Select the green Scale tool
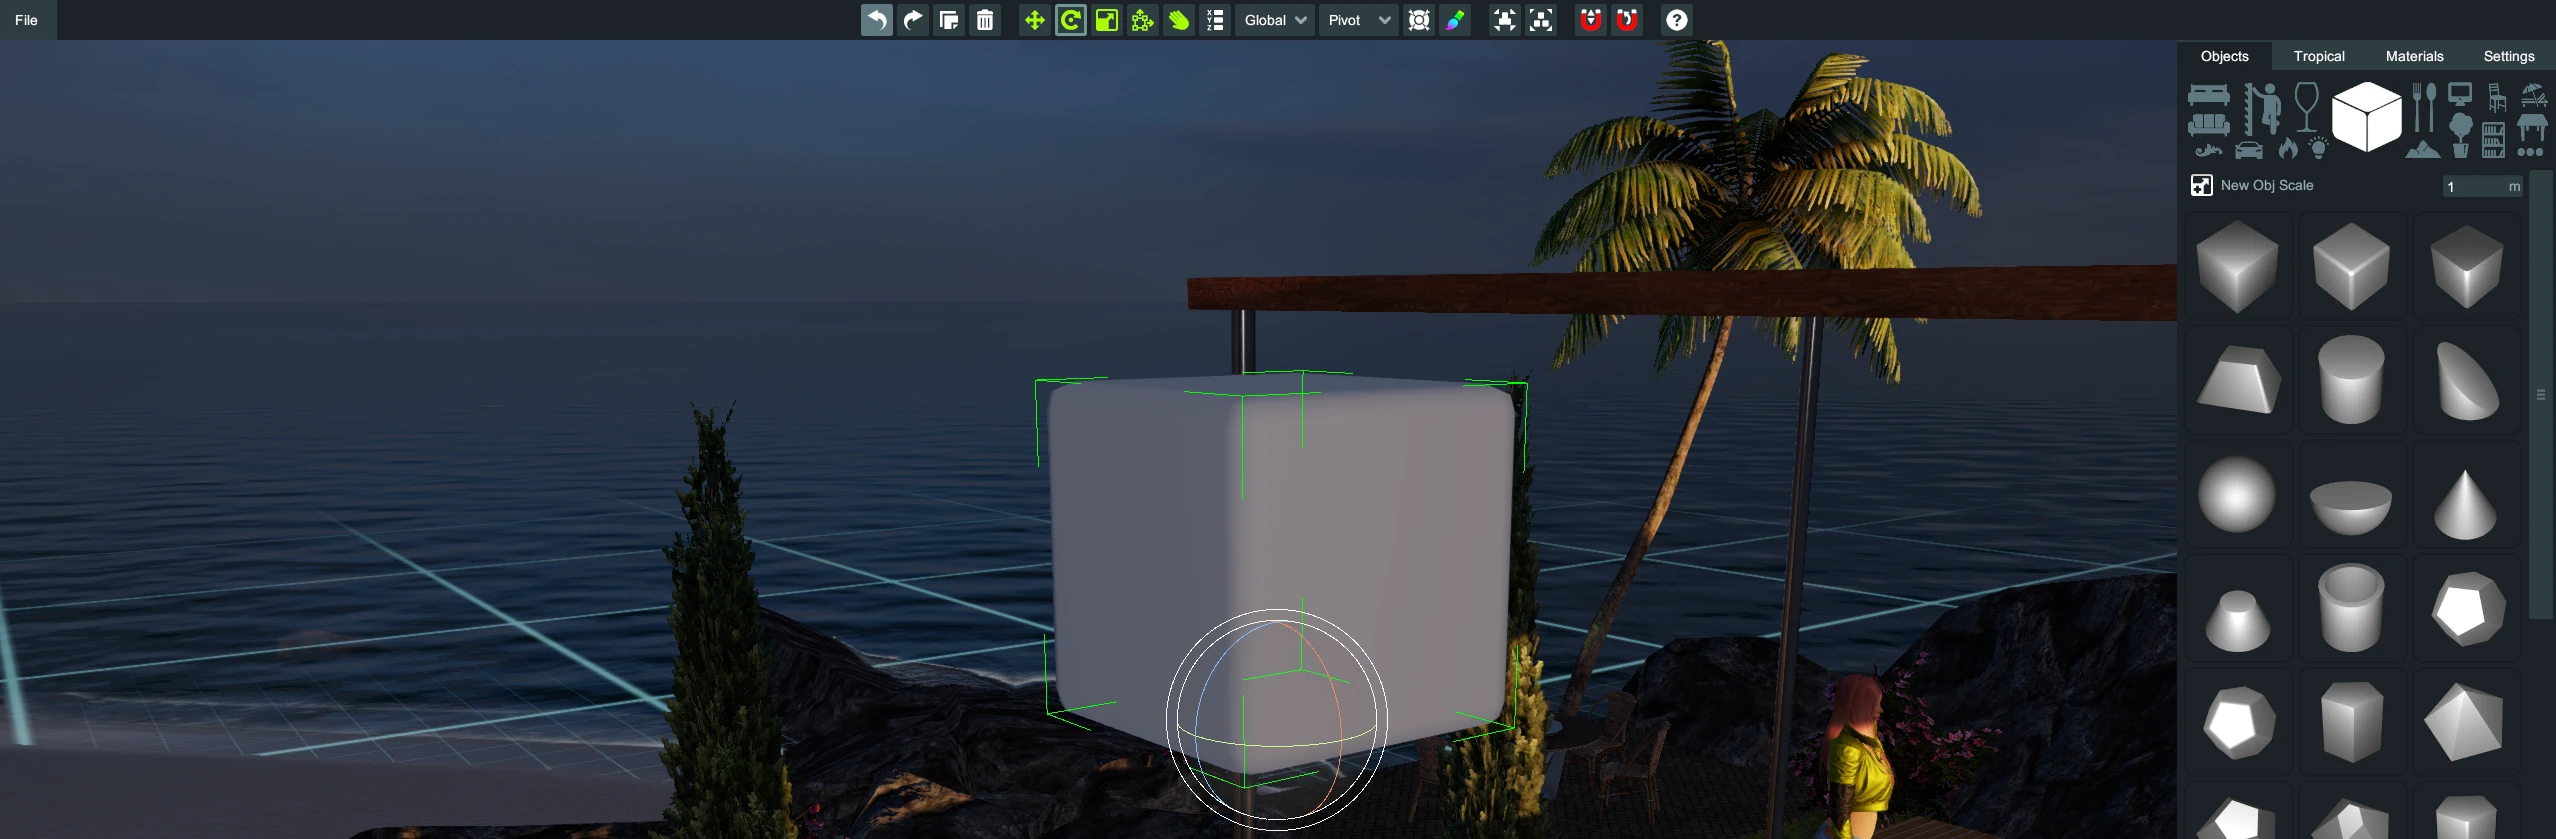 (1106, 20)
